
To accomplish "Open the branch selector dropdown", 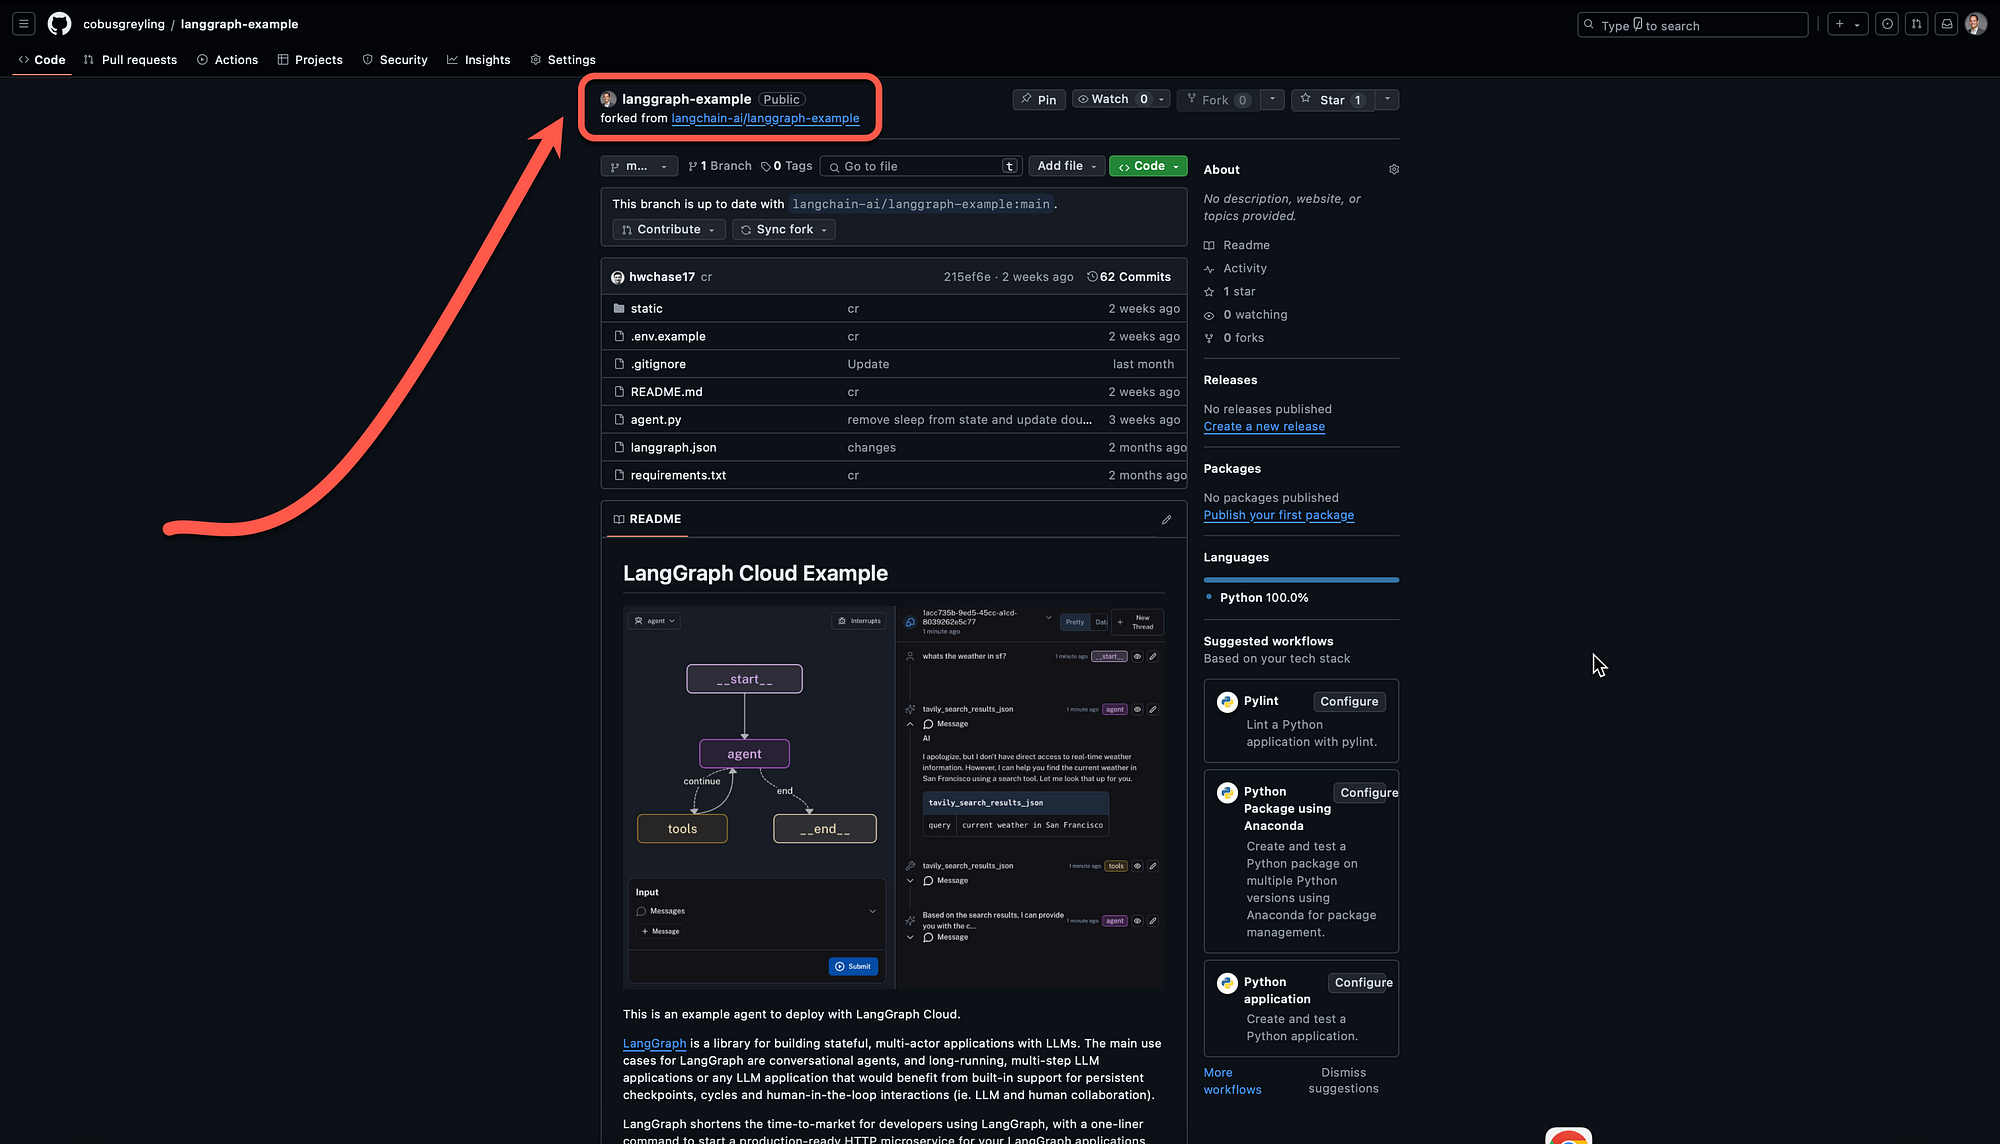I will point(639,166).
